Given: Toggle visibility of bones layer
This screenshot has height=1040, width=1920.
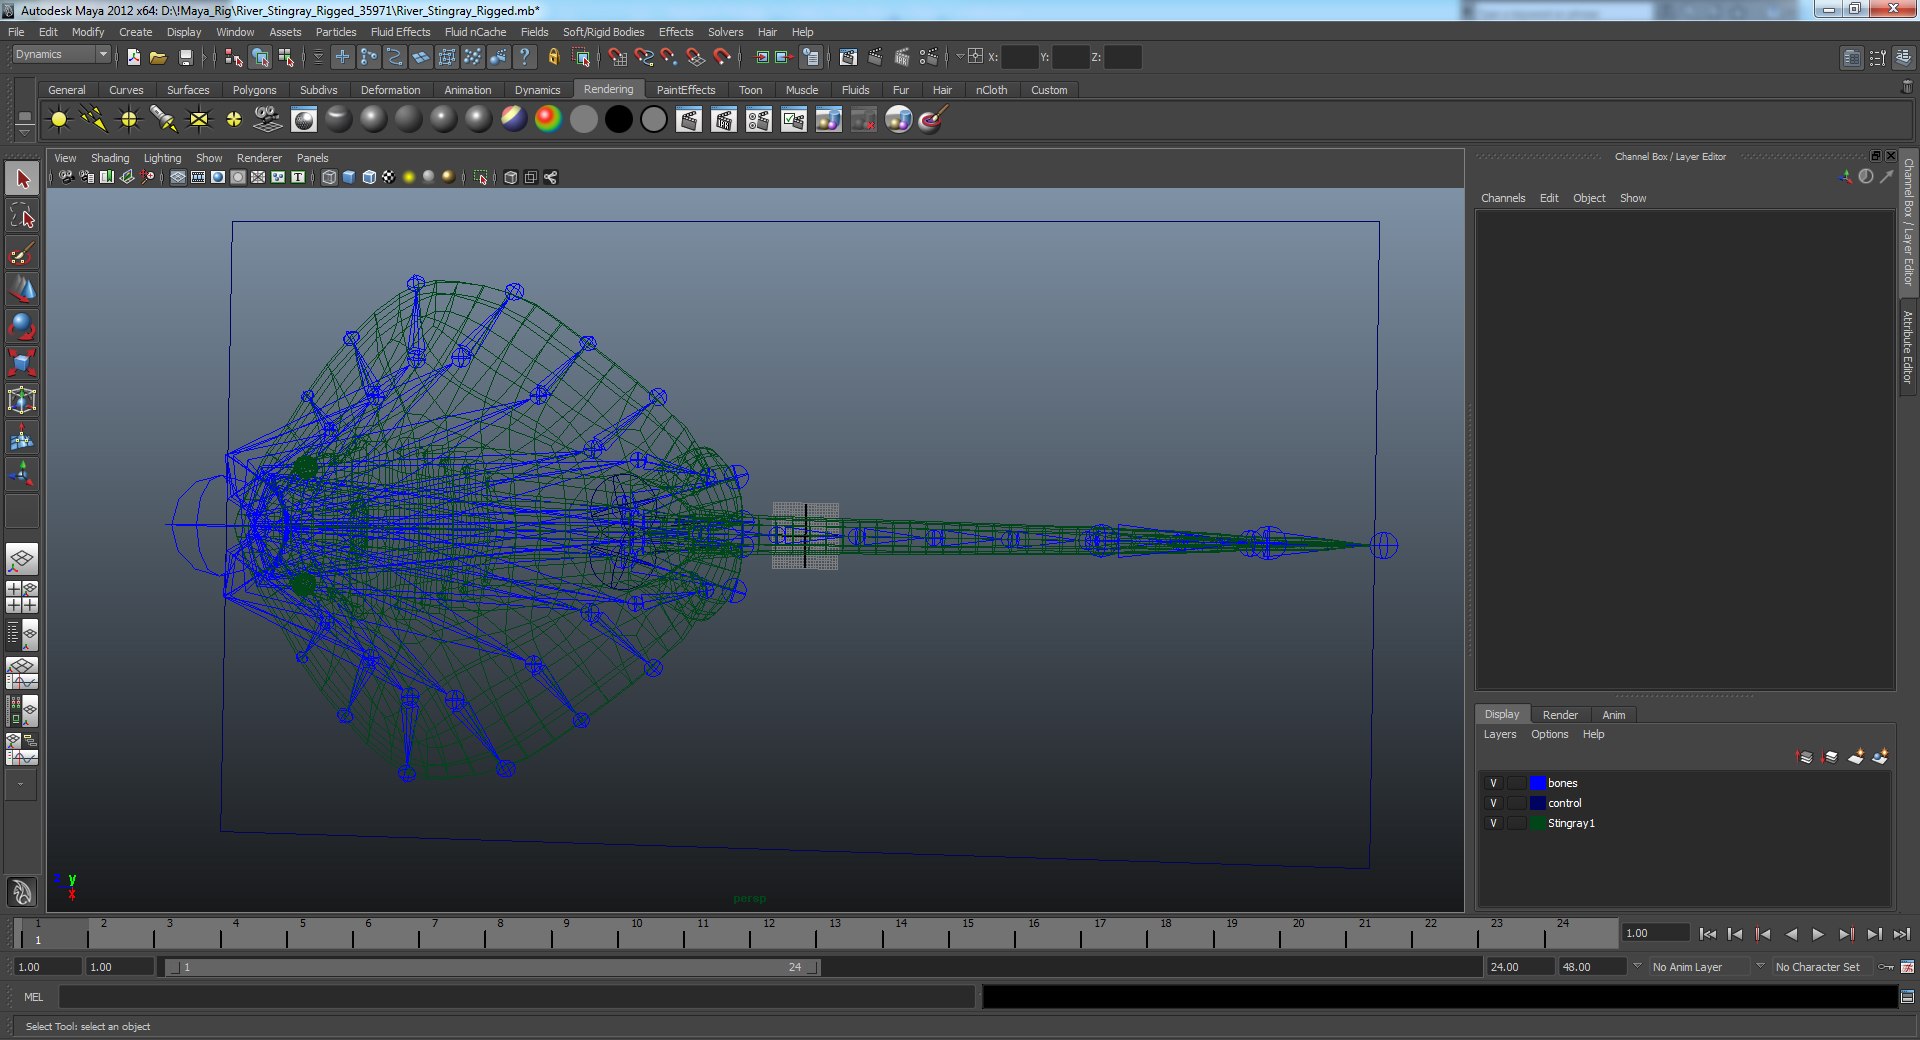Looking at the screenshot, I should coord(1493,783).
